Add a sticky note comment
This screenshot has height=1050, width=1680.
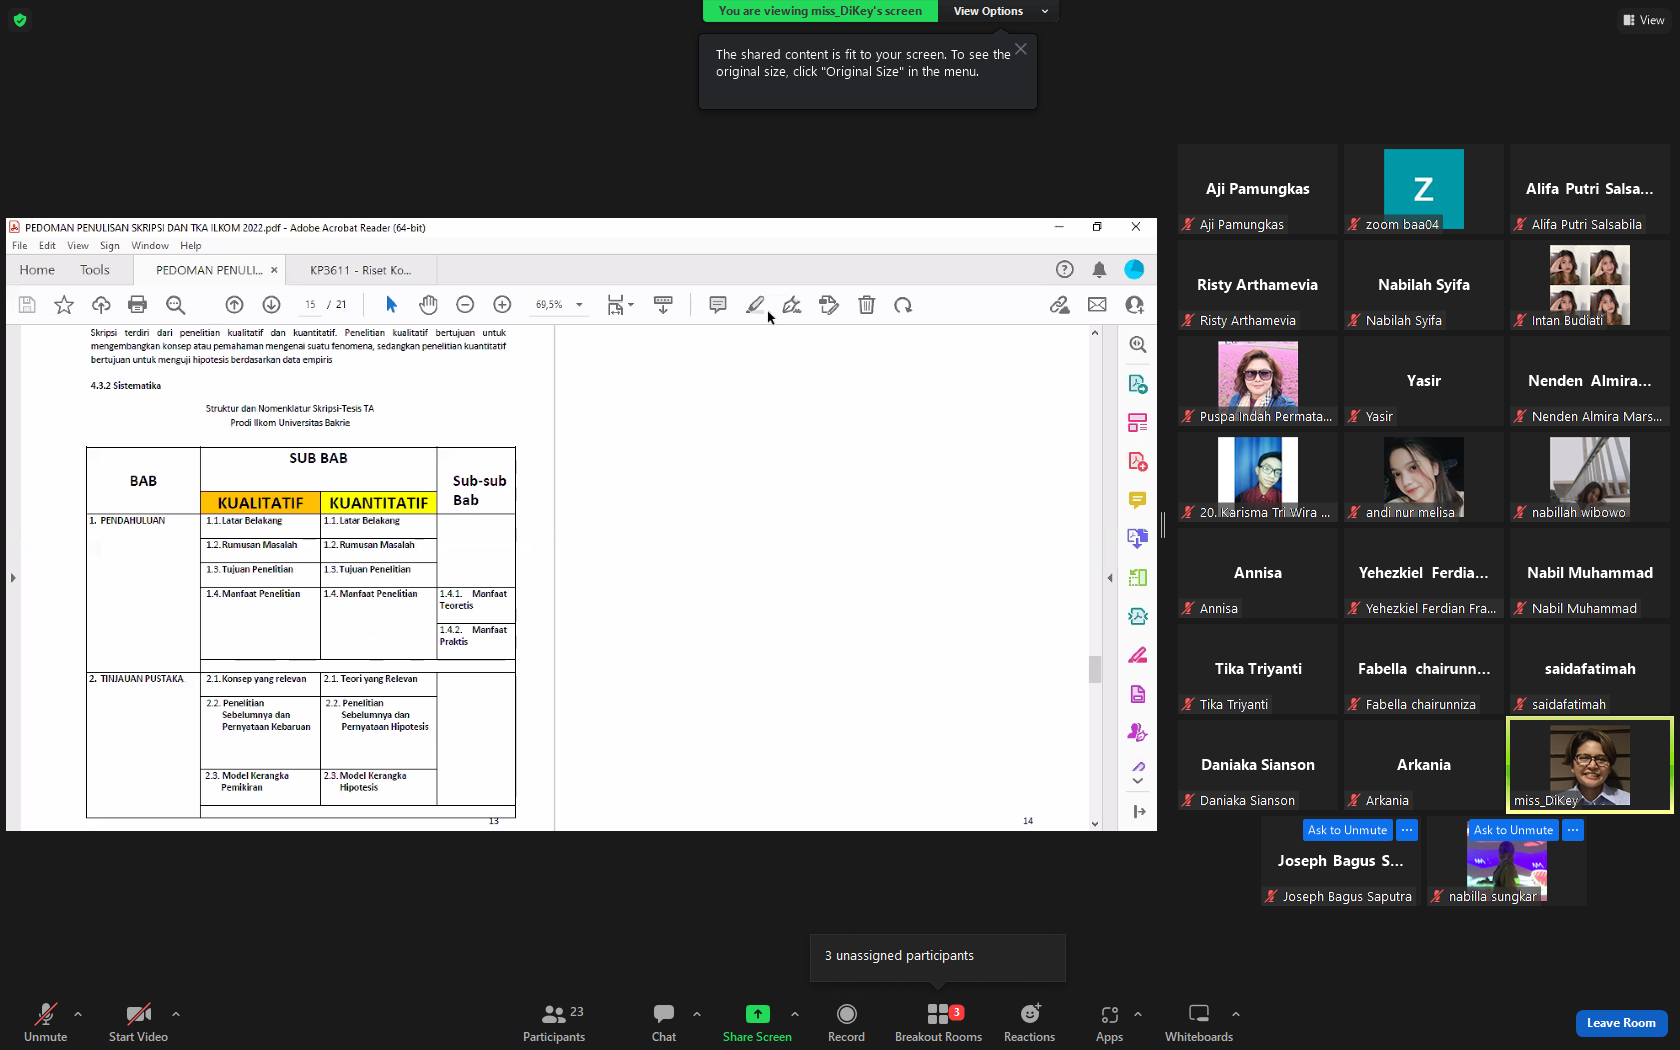[718, 305]
